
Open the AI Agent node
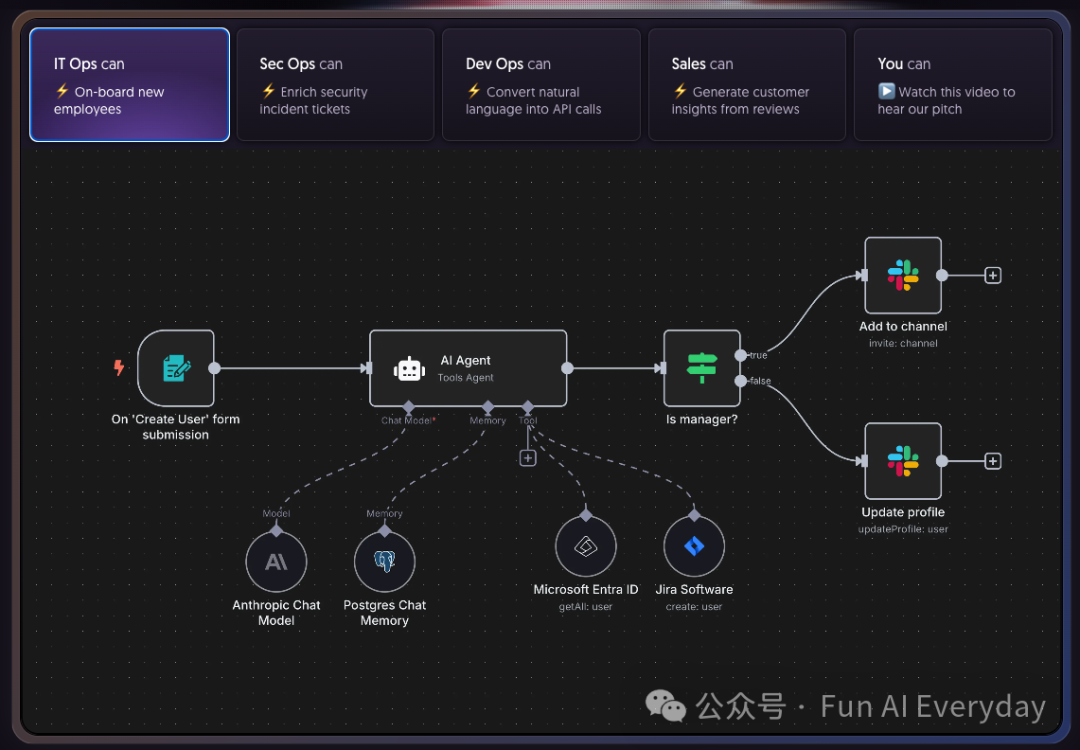[467, 368]
